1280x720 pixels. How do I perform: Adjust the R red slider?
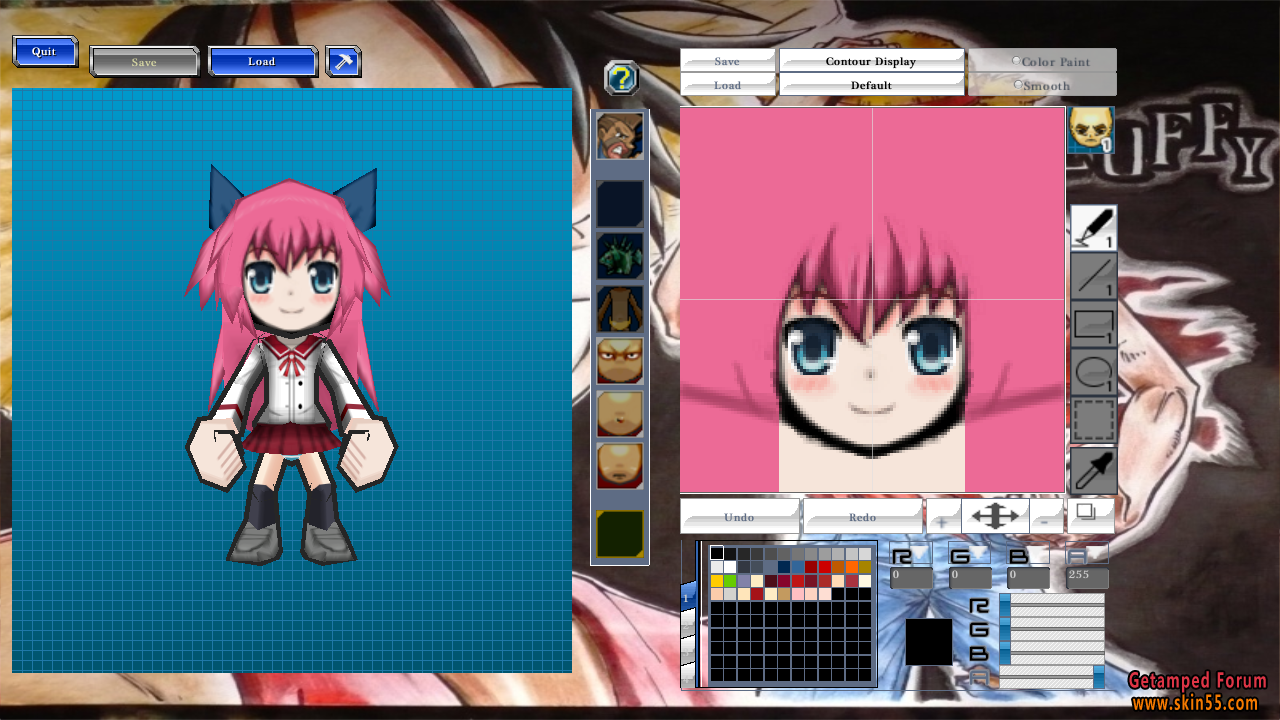(x=1052, y=605)
